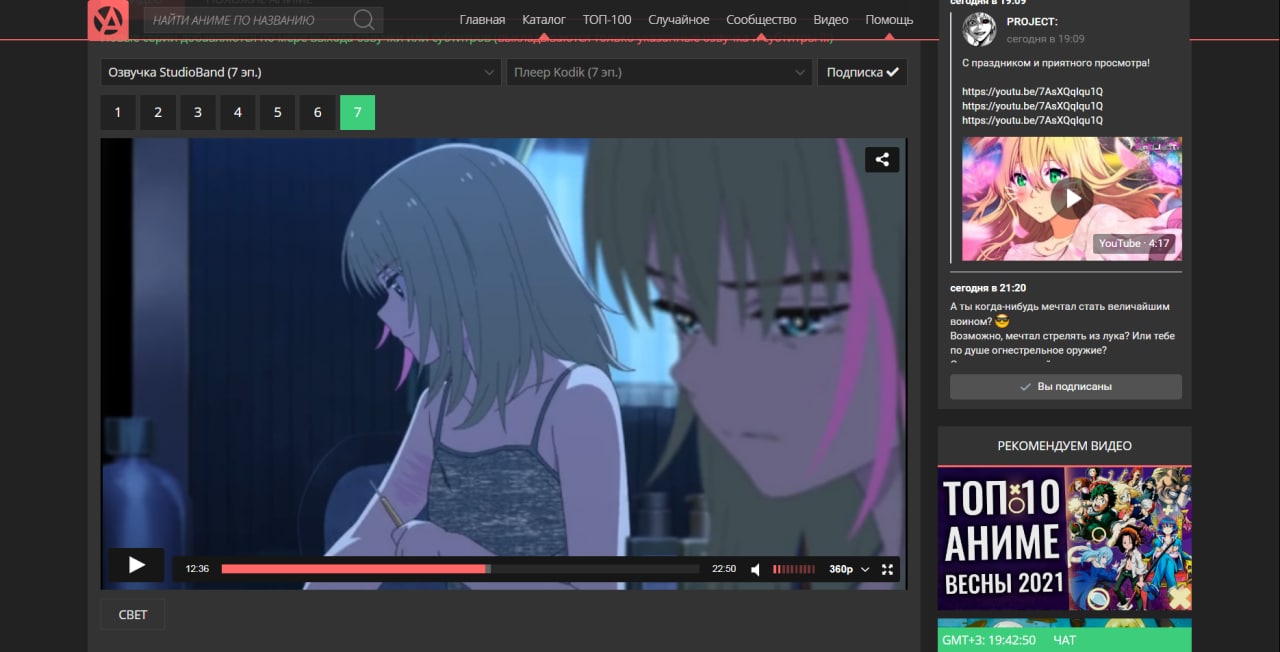Click the 12:36 current time label

197,569
